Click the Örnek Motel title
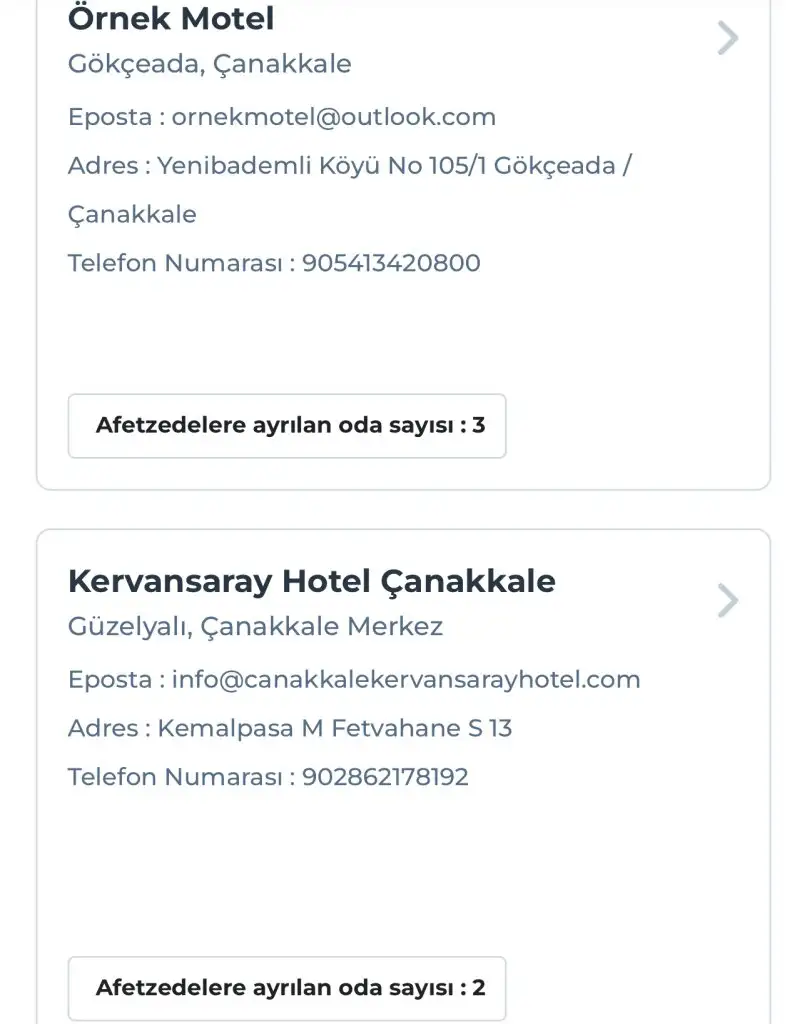This screenshot has width=807, height=1024. 171,19
